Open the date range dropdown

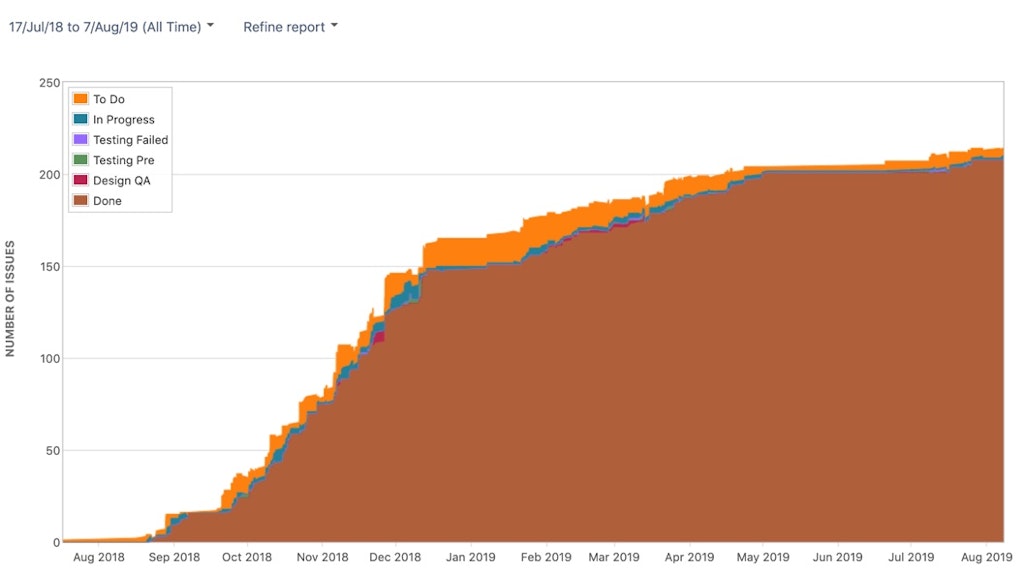pyautogui.click(x=111, y=27)
